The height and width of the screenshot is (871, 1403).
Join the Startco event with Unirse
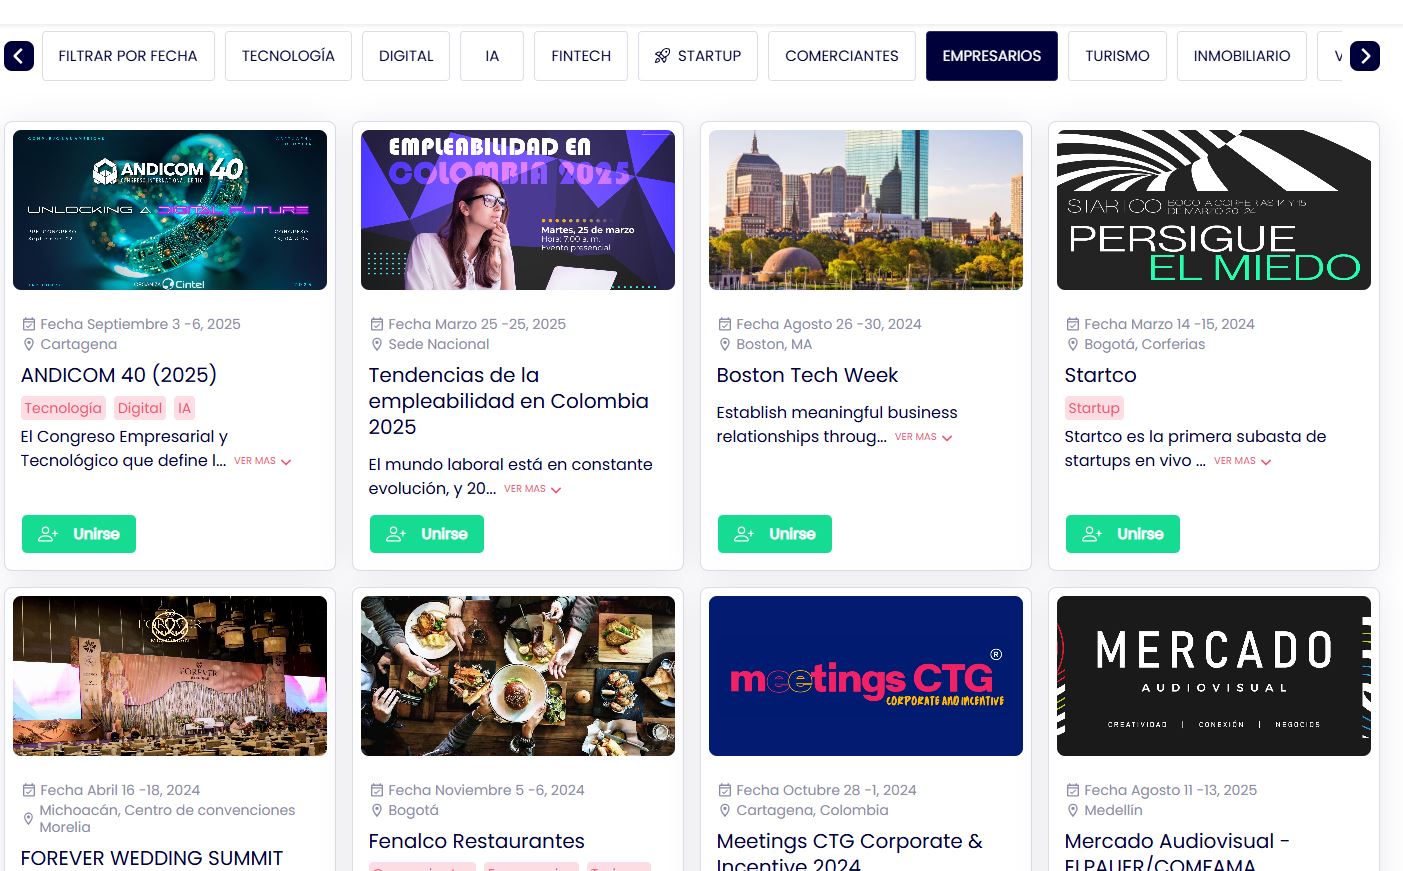tap(1123, 534)
